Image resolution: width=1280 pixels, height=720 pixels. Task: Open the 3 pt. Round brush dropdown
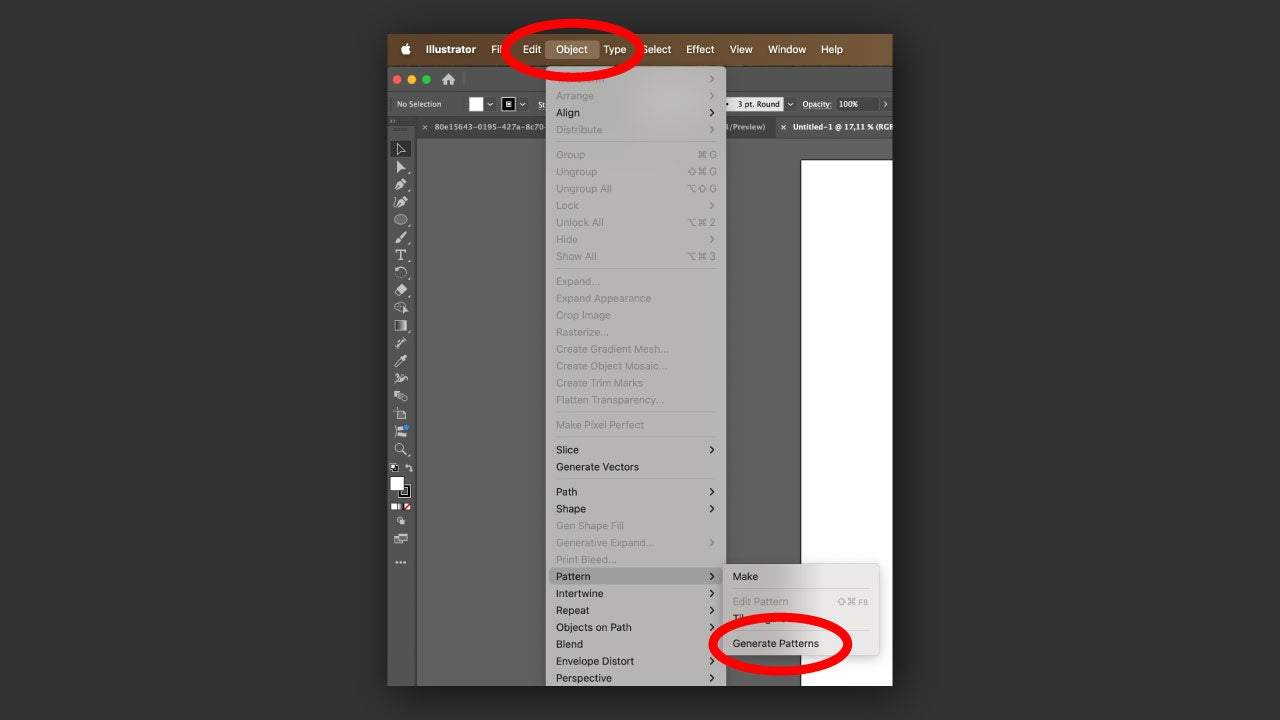(x=790, y=104)
